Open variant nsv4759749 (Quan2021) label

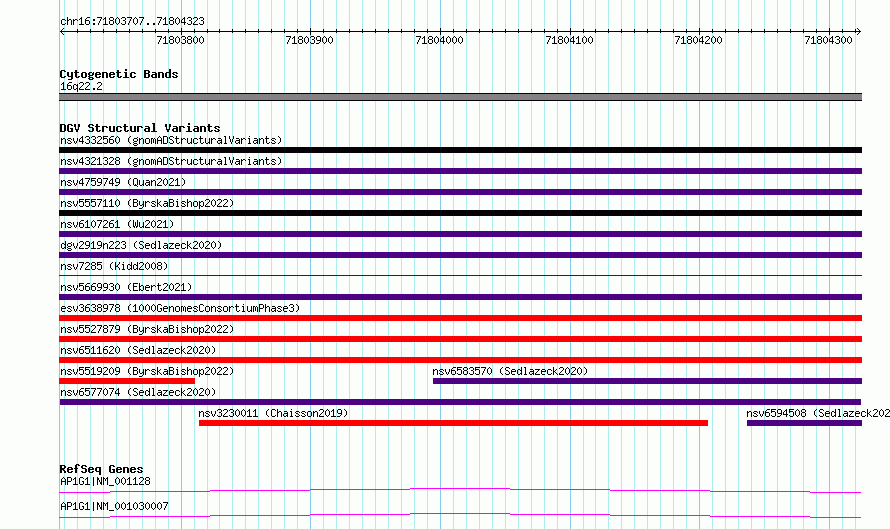click(x=123, y=182)
